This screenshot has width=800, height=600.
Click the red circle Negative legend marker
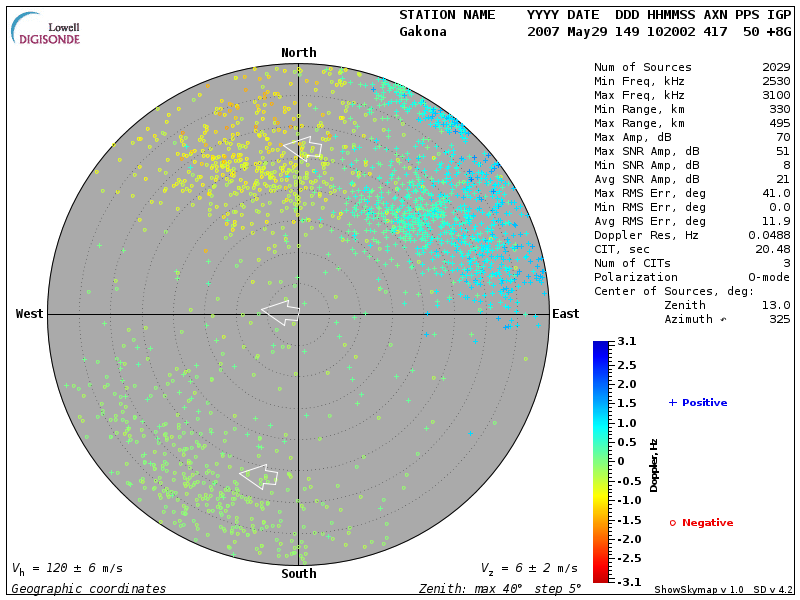[x=673, y=522]
